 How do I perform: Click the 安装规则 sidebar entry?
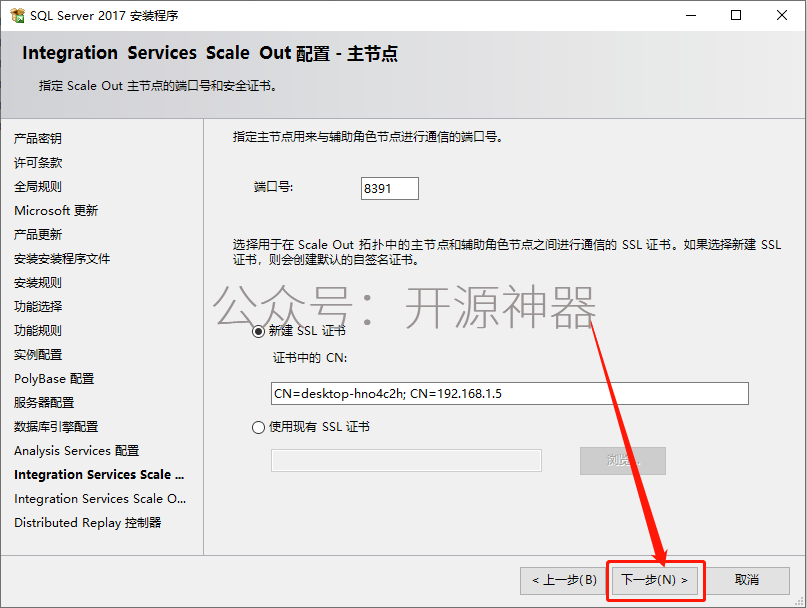tap(38, 283)
